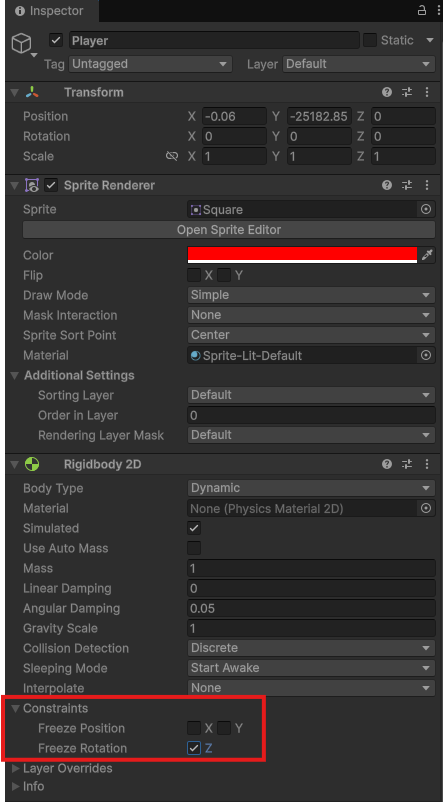The image size is (443, 802).
Task: Disable the Sprite Renderer component checkbox
Action: pos(51,185)
